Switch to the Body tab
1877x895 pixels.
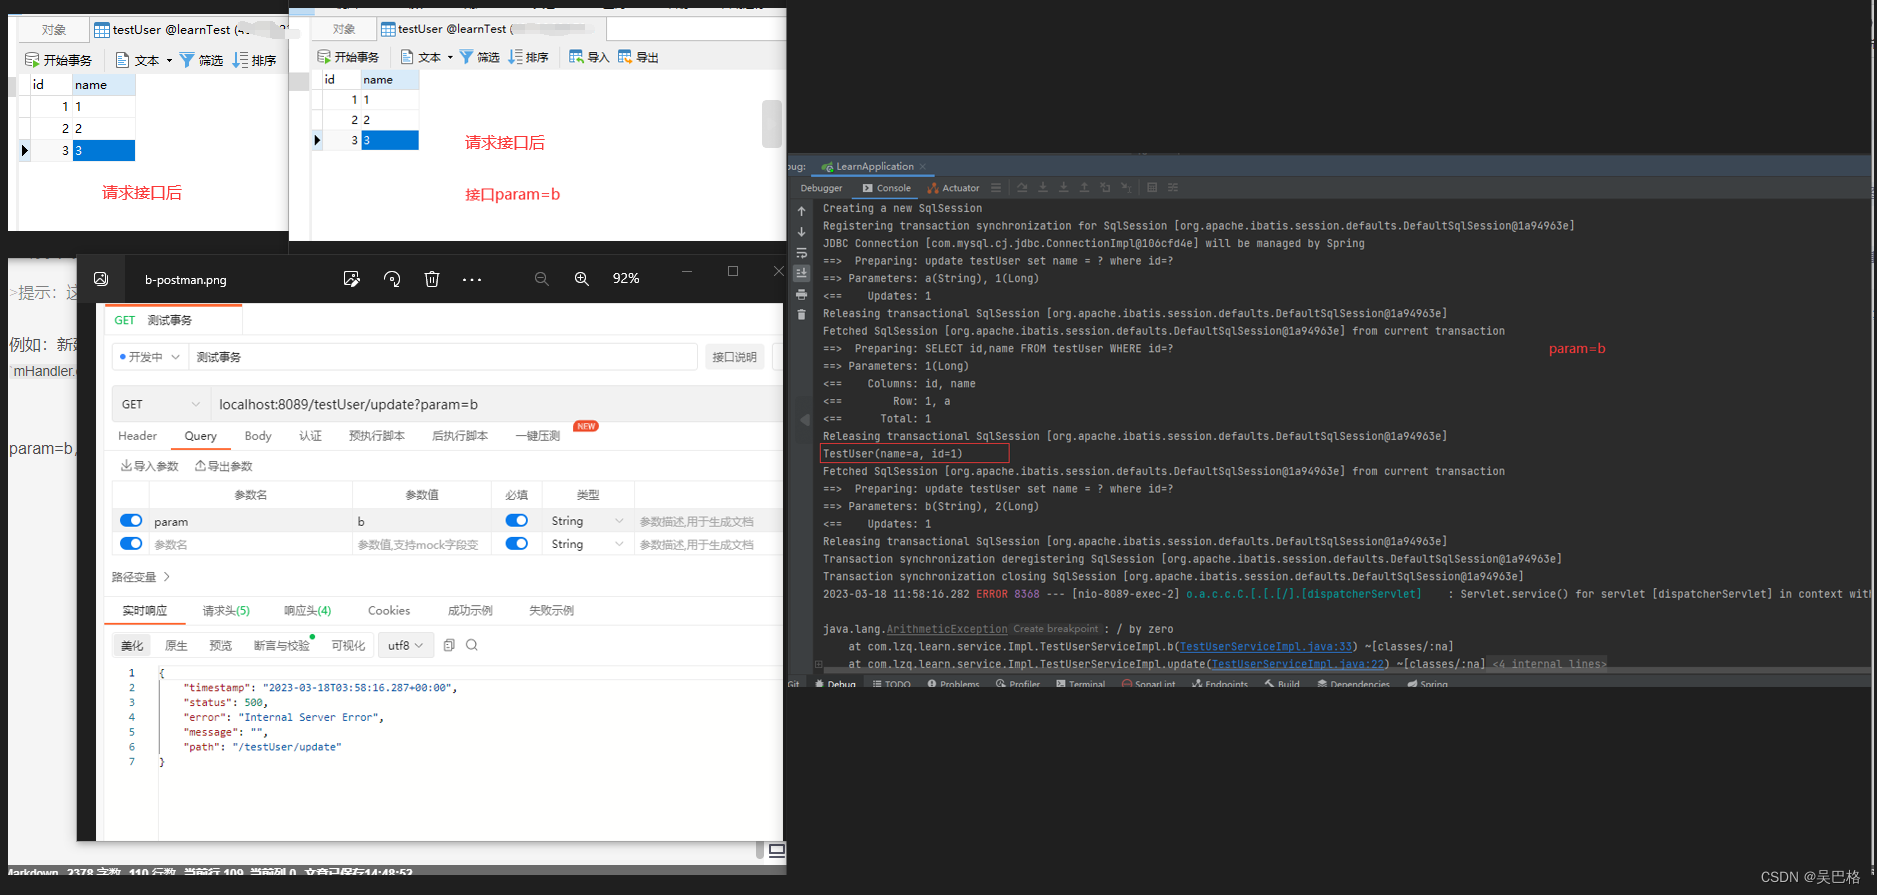point(258,436)
